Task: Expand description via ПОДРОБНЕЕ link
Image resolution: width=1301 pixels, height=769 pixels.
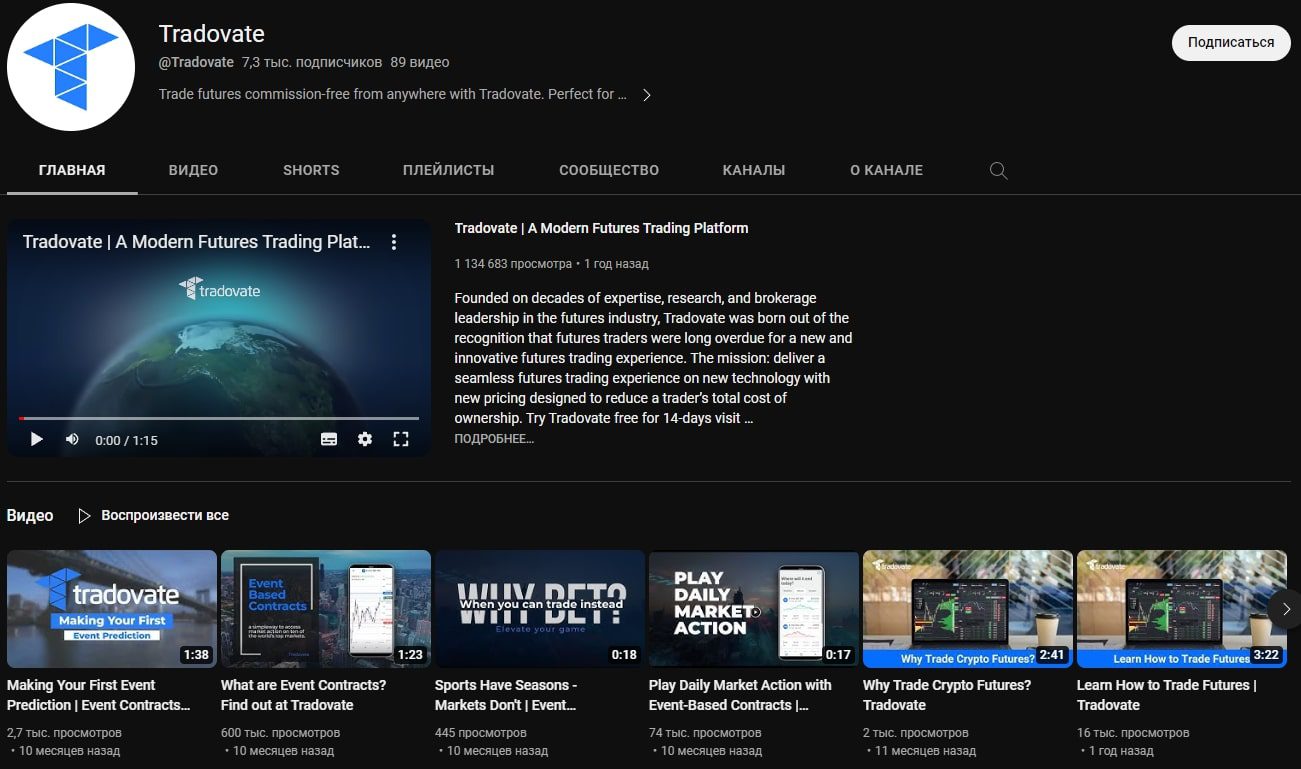Action: 494,439
